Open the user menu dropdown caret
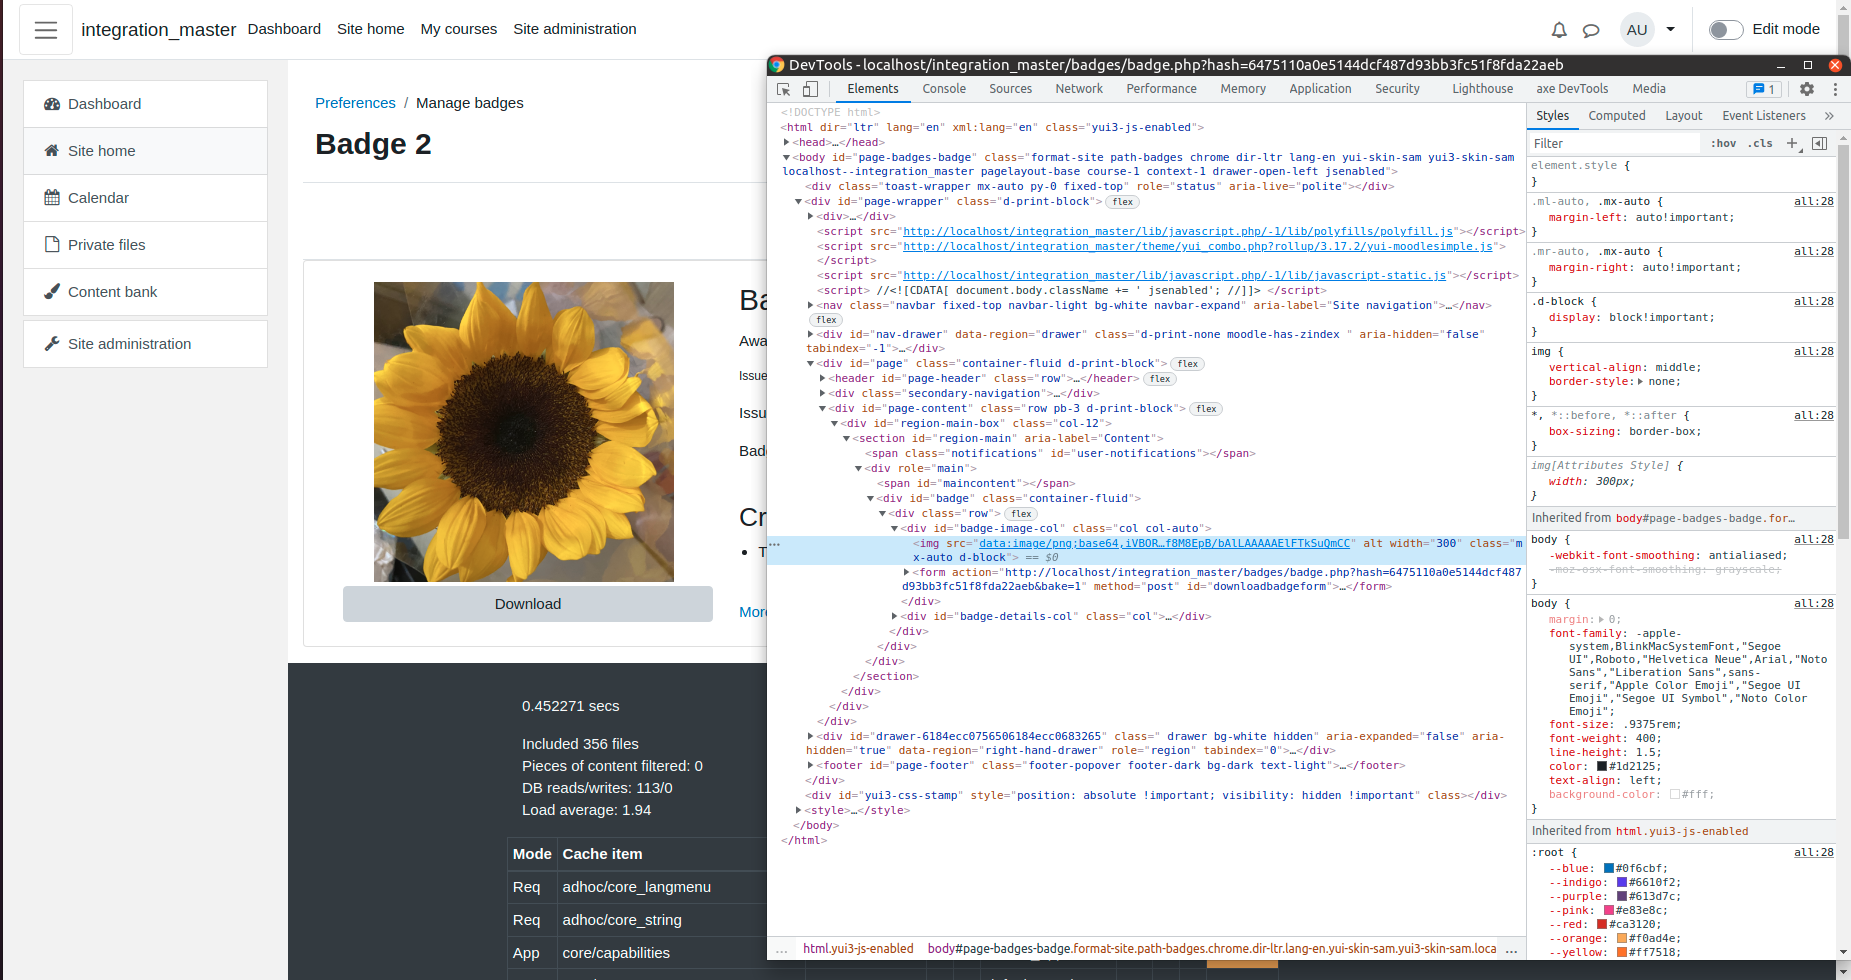 pyautogui.click(x=1670, y=30)
